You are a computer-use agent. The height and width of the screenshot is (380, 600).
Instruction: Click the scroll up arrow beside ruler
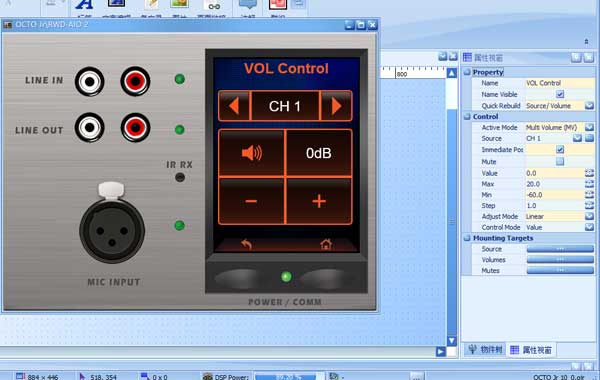click(x=452, y=73)
